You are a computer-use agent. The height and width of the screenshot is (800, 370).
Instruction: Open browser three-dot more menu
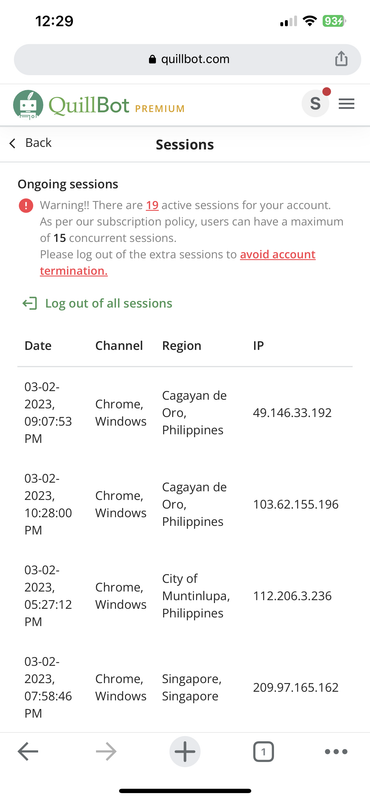pos(336,752)
